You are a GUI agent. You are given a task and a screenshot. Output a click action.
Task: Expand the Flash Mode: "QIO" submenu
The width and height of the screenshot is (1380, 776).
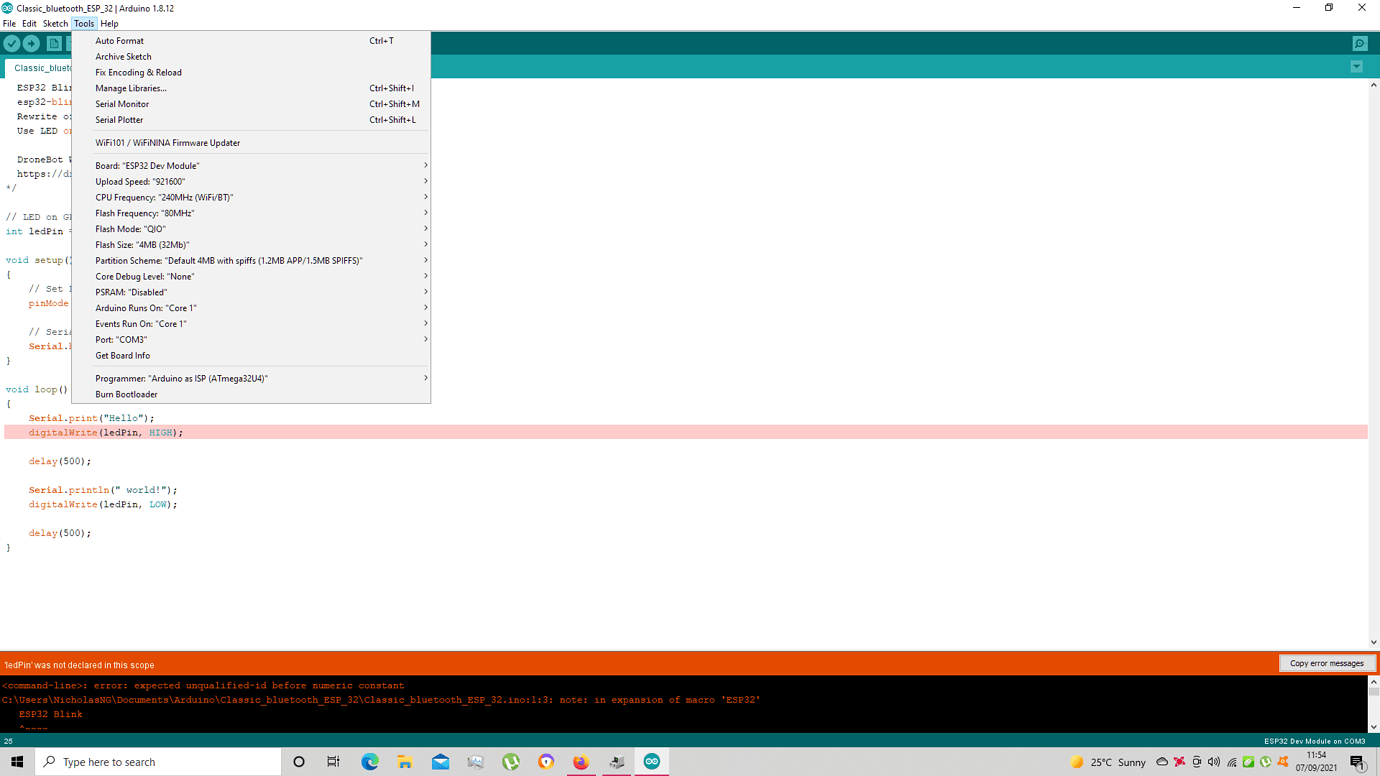click(252, 228)
